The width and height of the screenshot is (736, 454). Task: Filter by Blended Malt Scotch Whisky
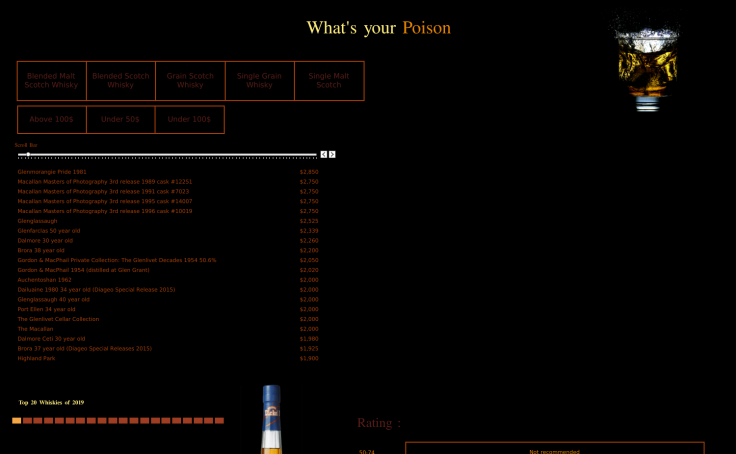(x=52, y=81)
